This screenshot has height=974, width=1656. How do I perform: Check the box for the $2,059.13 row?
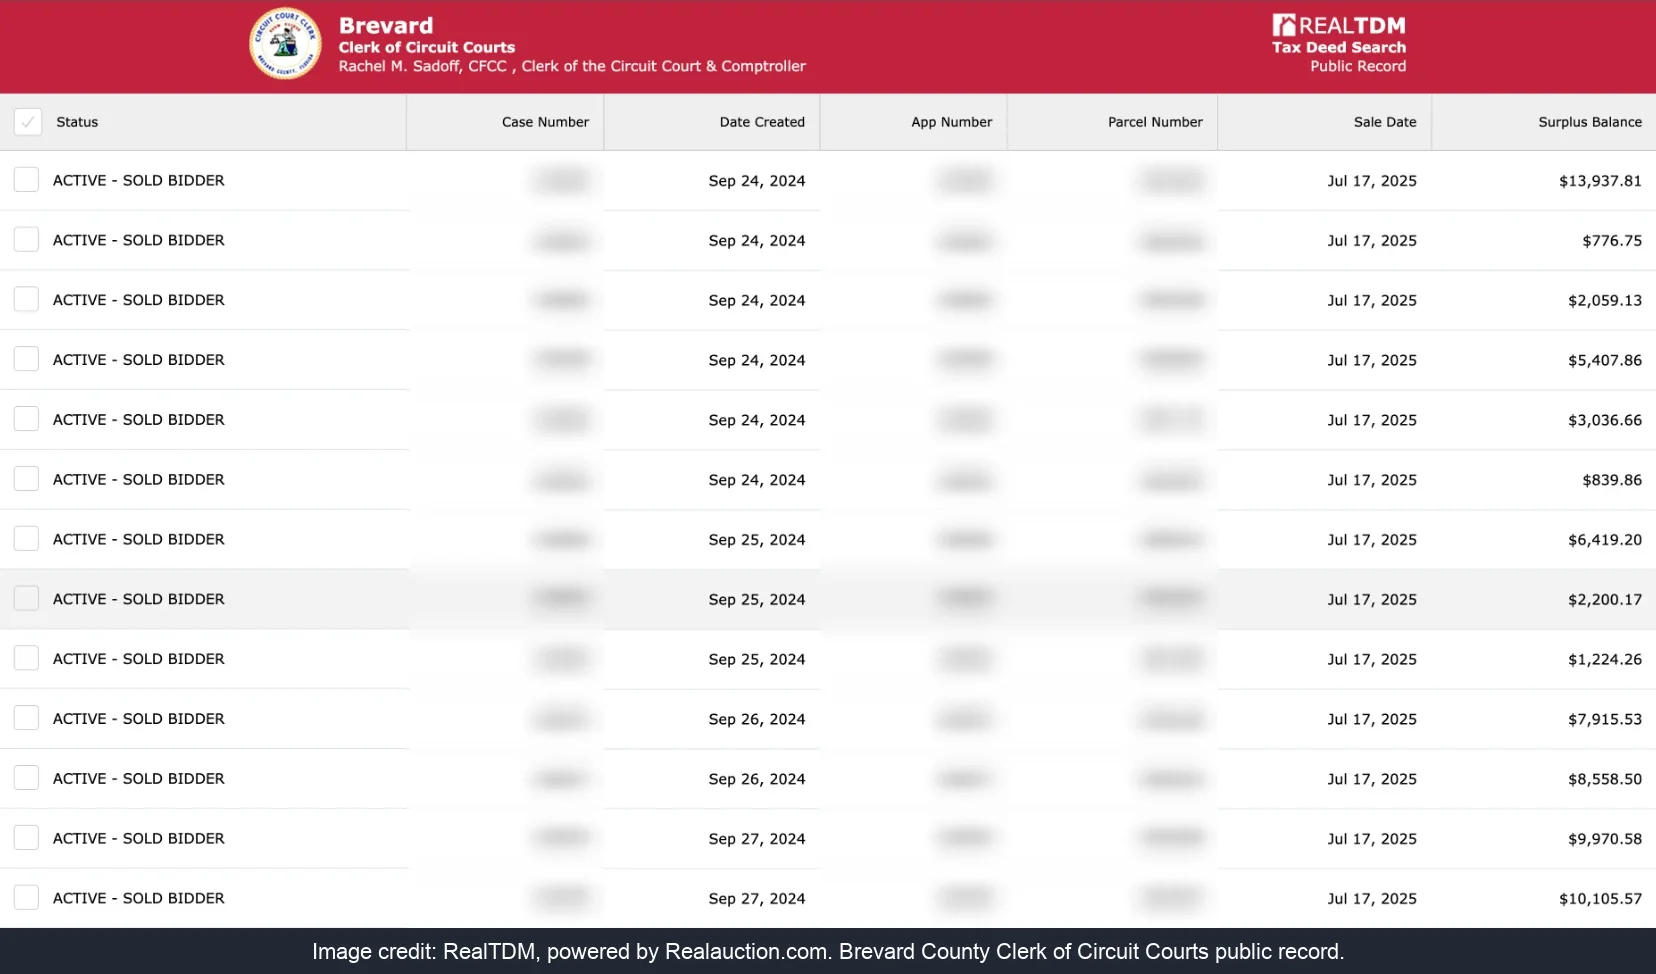click(x=26, y=300)
